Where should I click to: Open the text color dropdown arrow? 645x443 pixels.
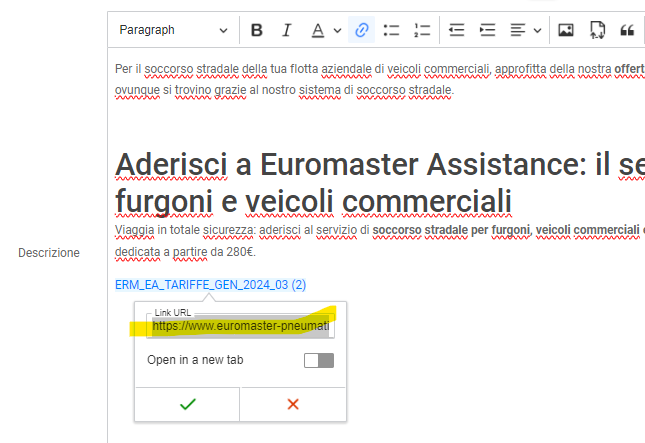pos(337,30)
